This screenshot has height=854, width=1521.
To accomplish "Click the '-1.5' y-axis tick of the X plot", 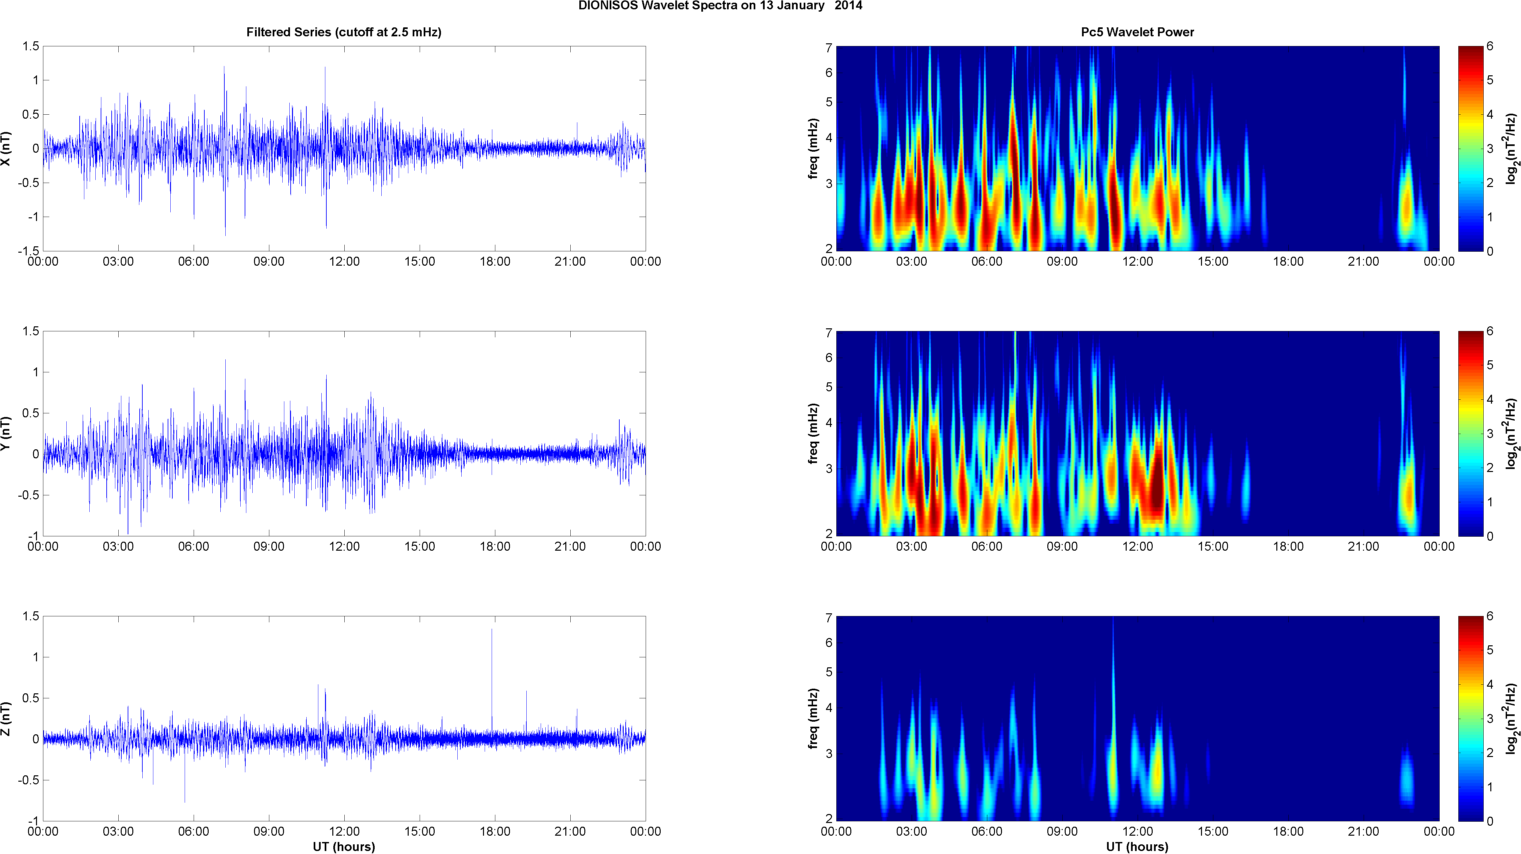I will click(x=29, y=251).
